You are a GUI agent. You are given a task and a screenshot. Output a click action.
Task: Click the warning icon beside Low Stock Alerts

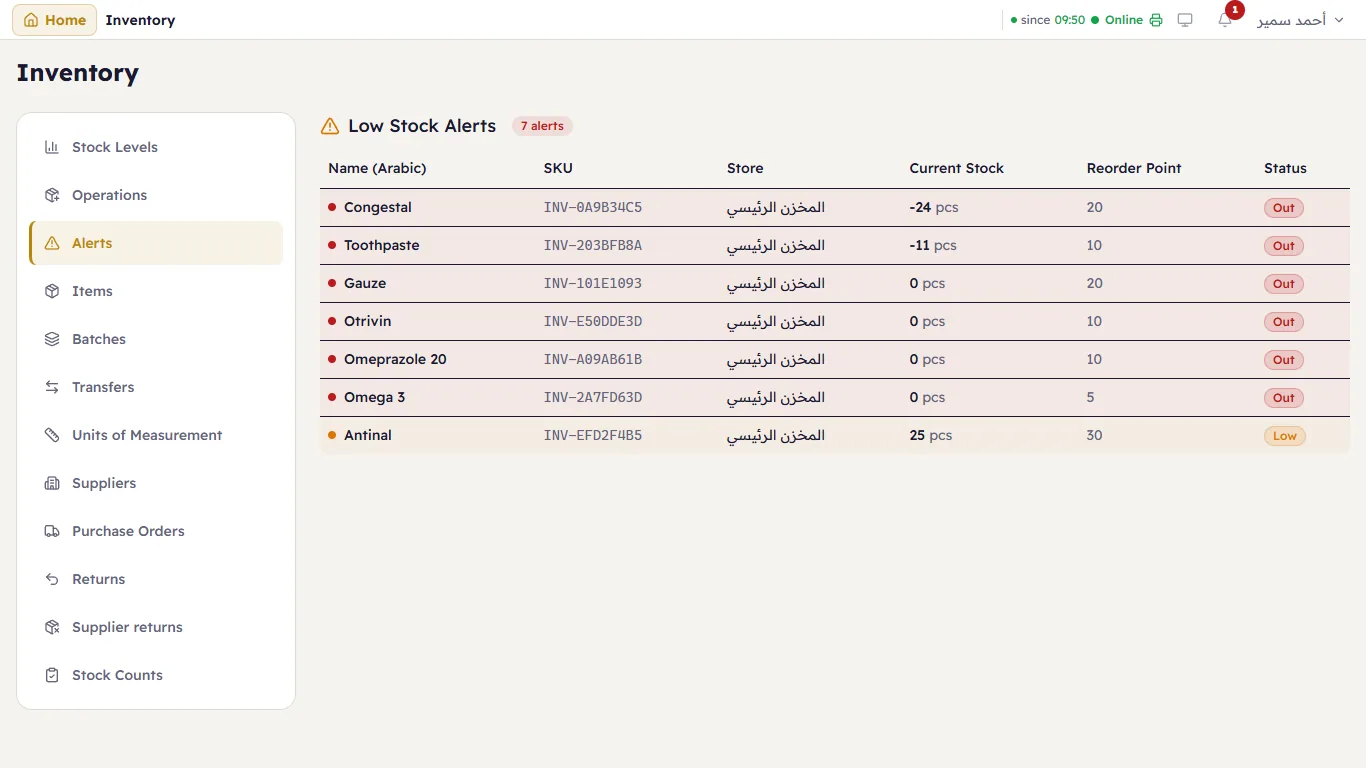pos(330,126)
